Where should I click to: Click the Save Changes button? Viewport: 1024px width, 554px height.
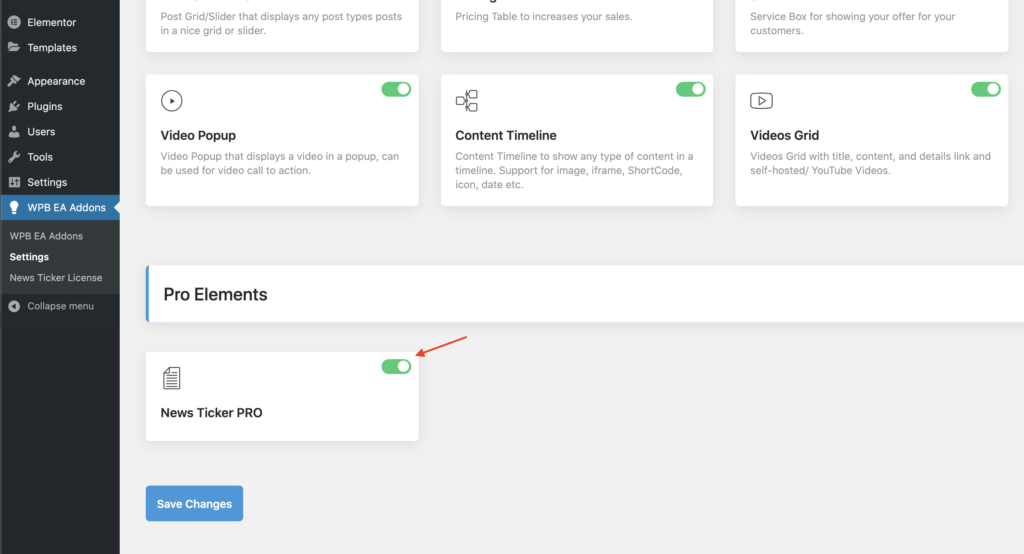pyautogui.click(x=195, y=504)
